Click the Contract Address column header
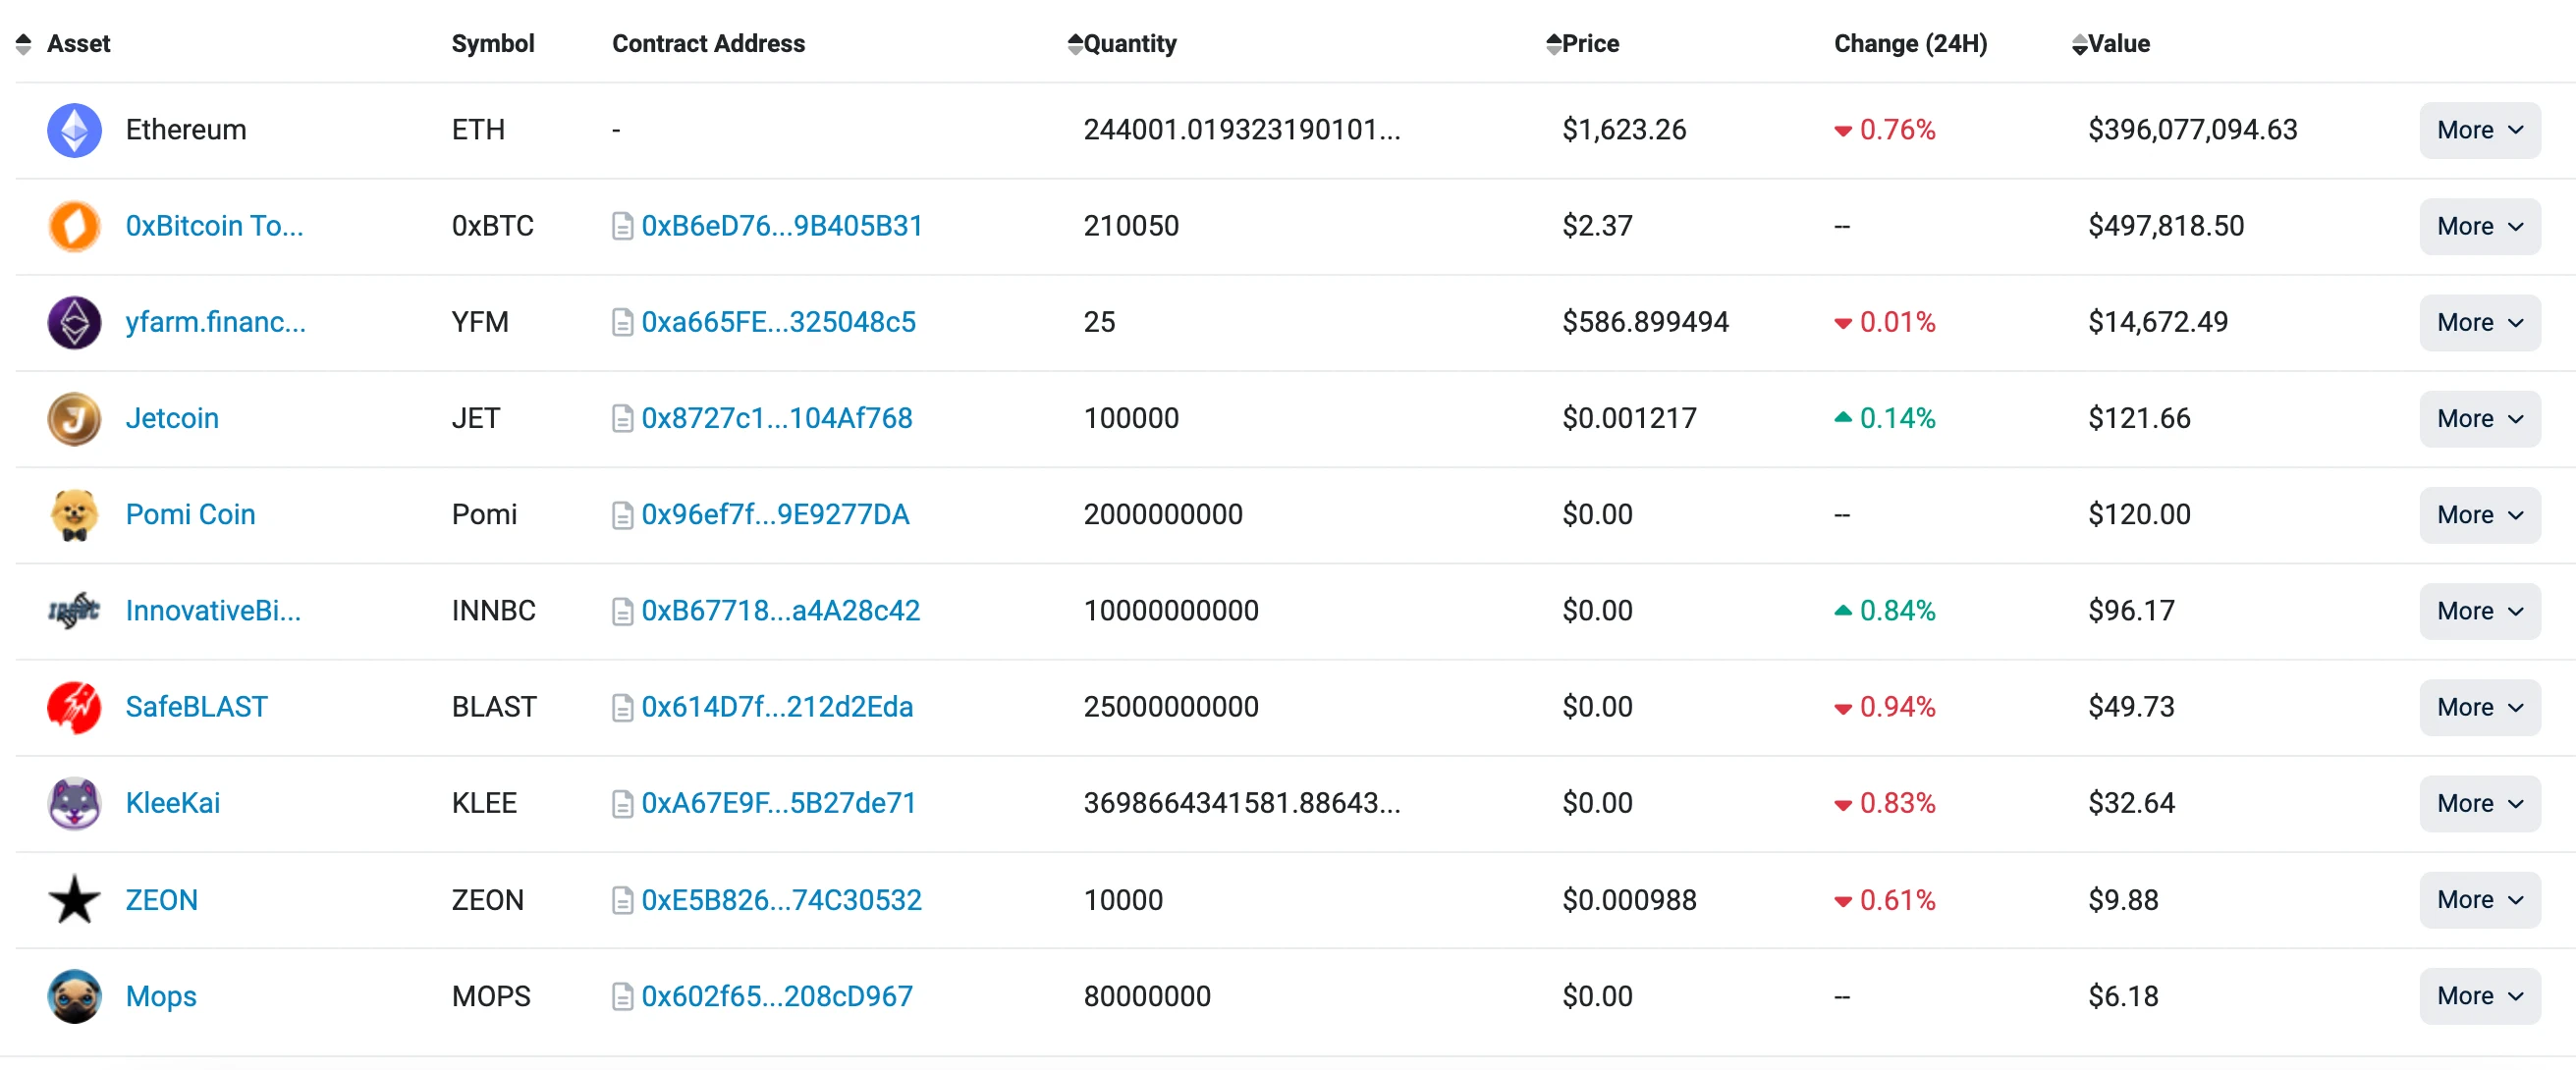This screenshot has width=2576, height=1070. click(708, 44)
